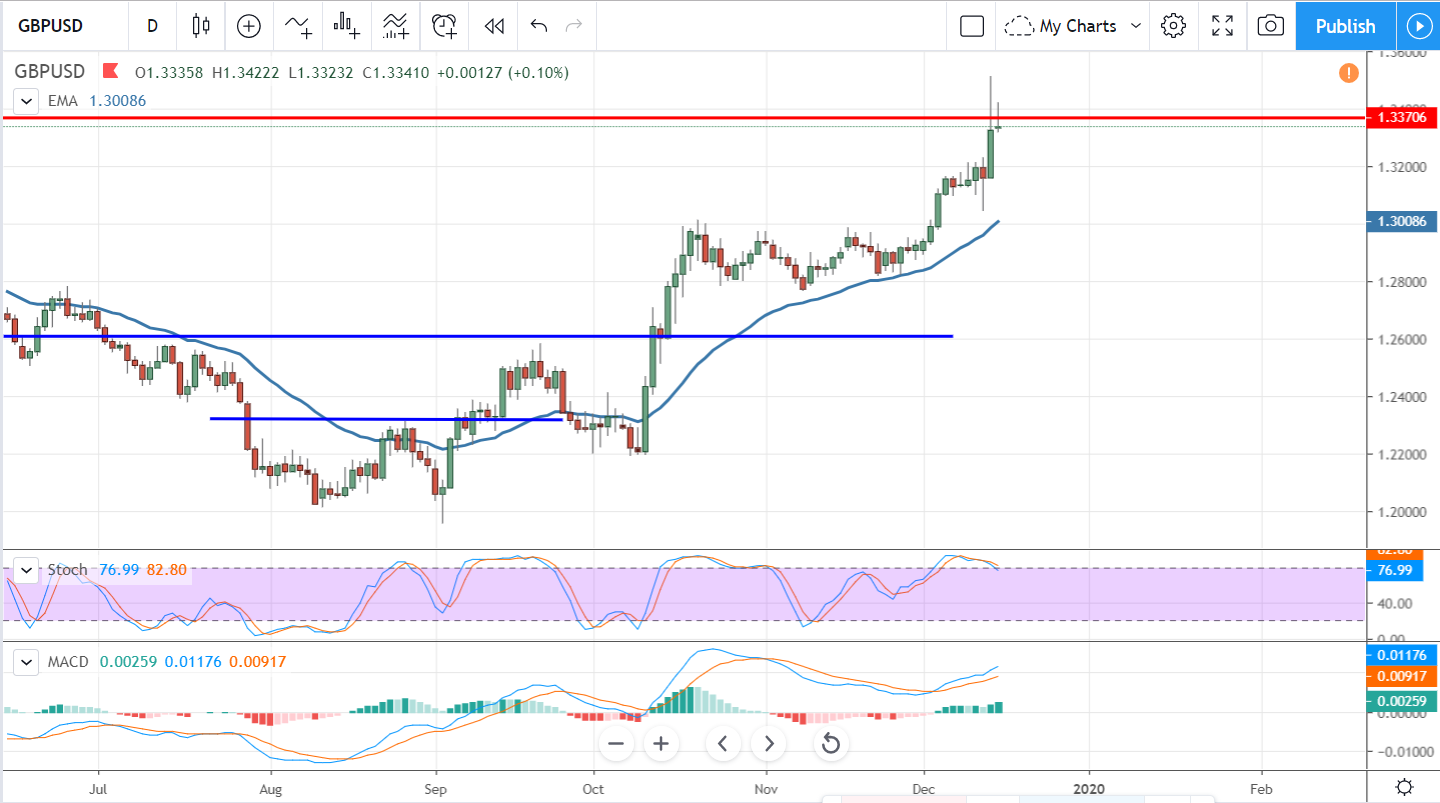Take a chart snapshot with camera icon

1270,26
